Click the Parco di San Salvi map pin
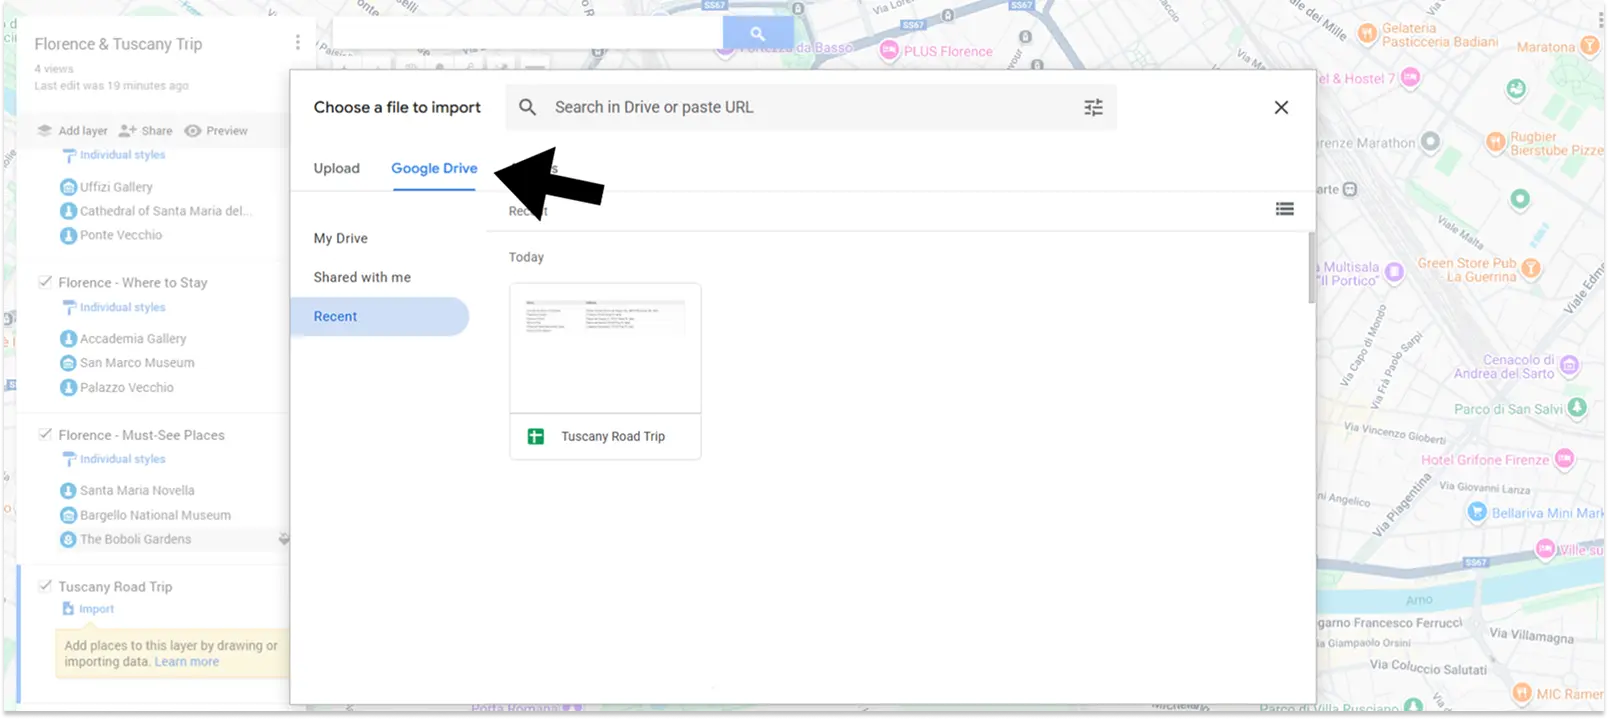This screenshot has width=1608, height=719. 1577,407
